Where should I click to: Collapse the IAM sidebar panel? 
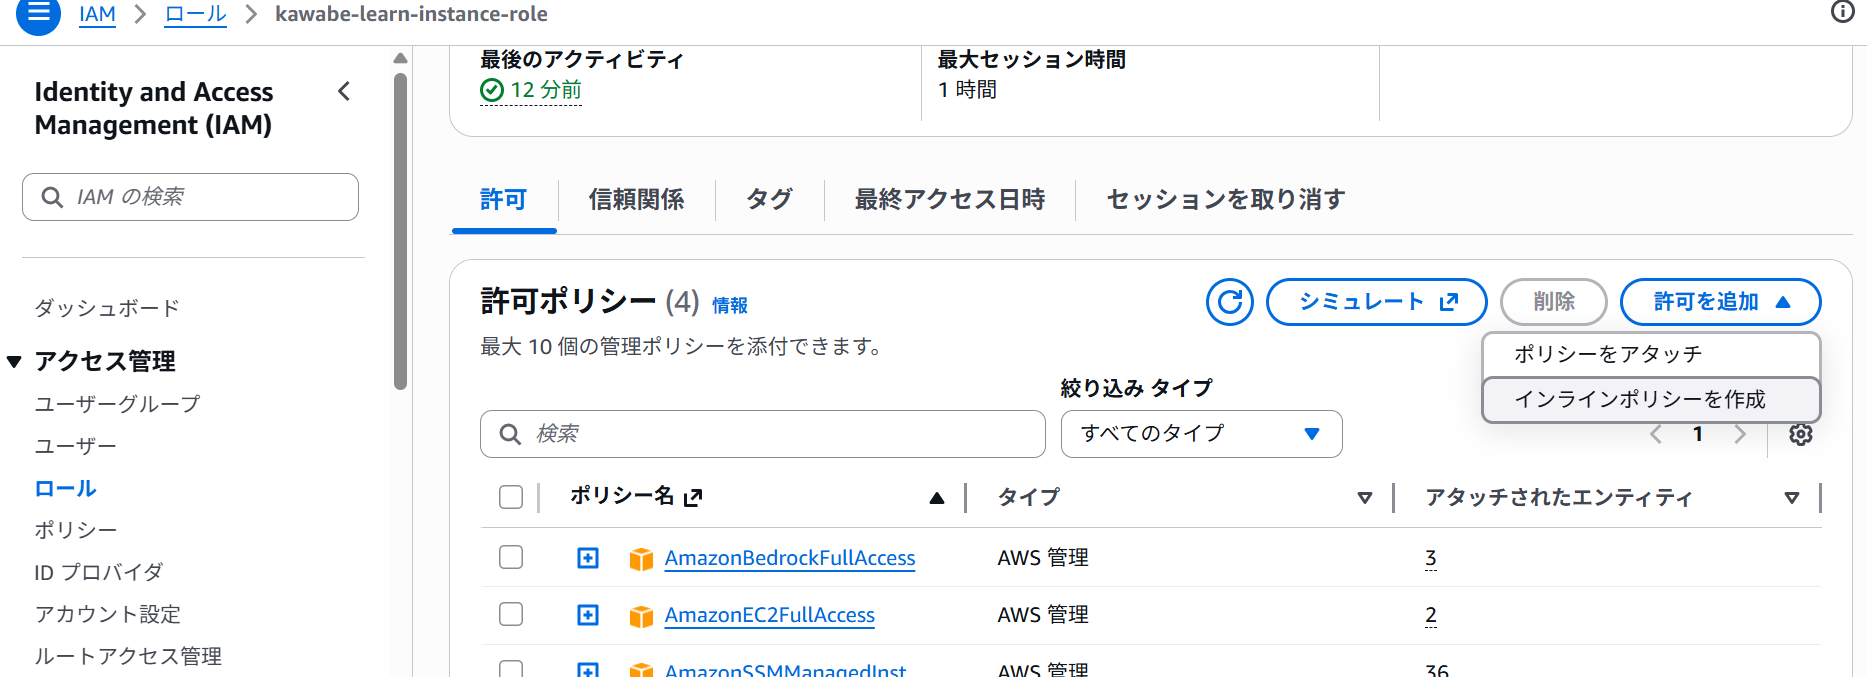click(344, 92)
